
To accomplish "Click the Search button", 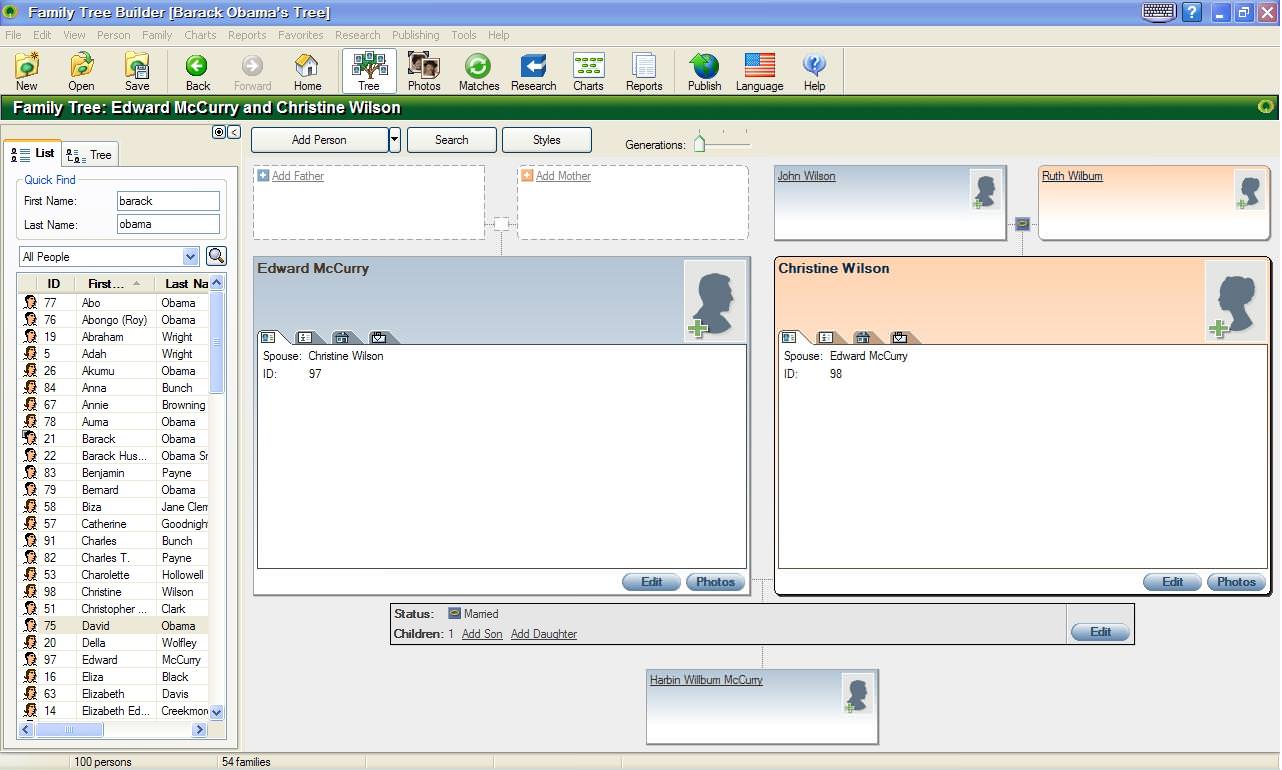I will coord(452,140).
